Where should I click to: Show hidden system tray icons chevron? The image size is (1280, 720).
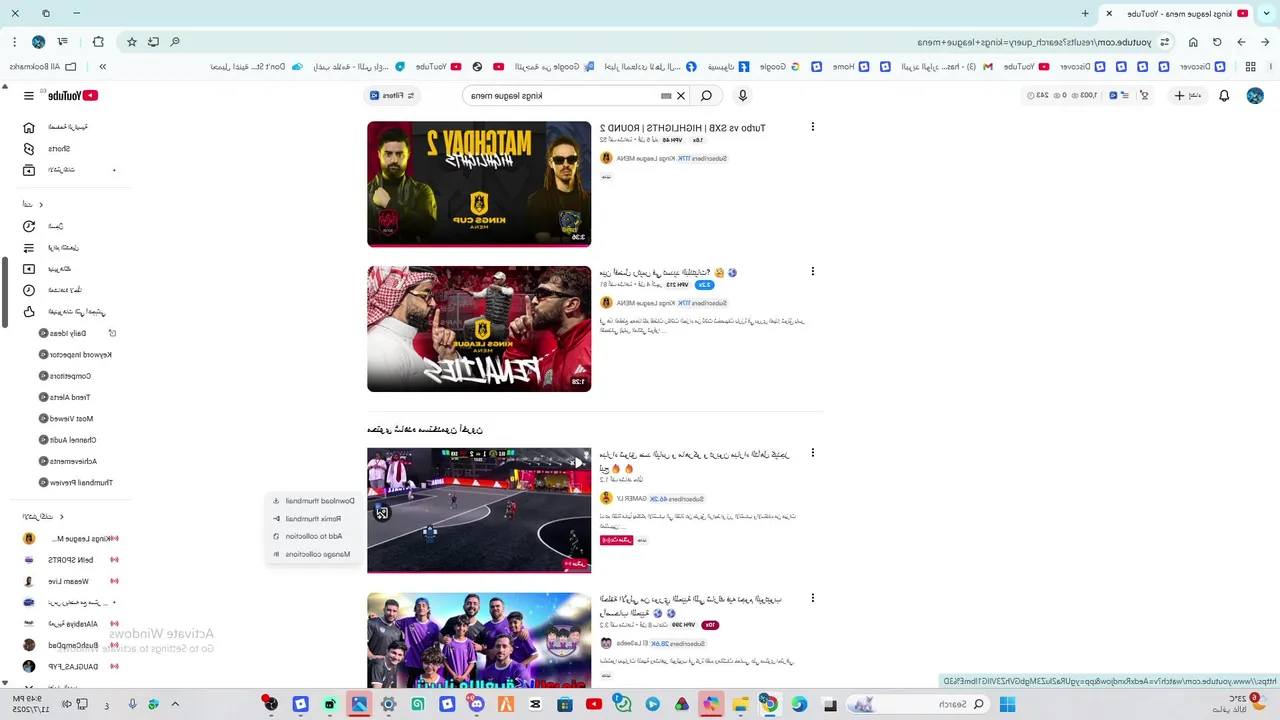[175, 704]
